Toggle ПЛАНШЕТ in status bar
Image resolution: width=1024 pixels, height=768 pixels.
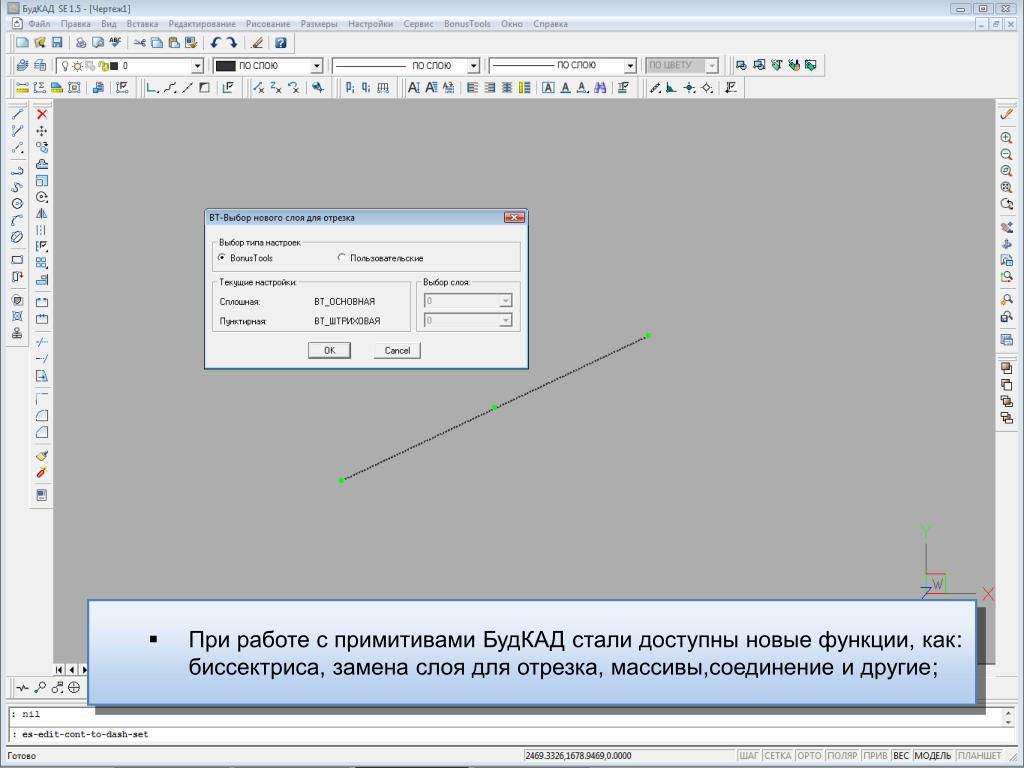tap(980, 756)
